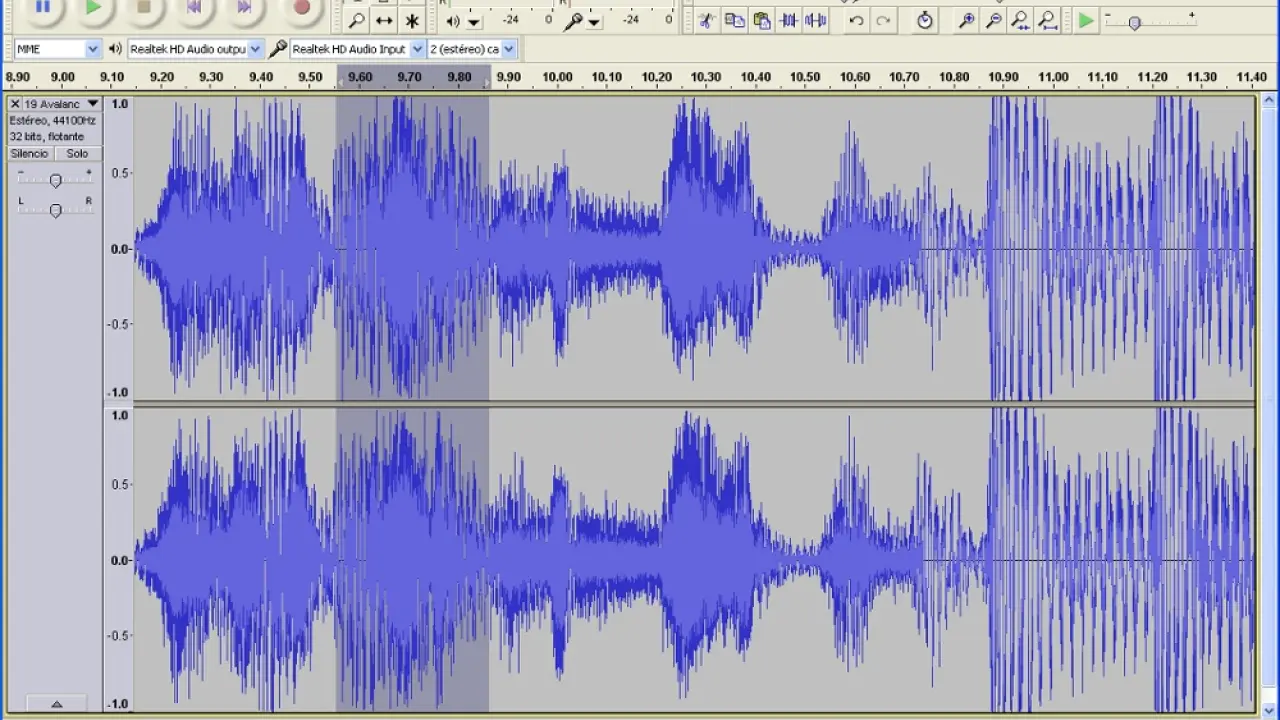The width and height of the screenshot is (1280, 720).
Task: Undo the last action
Action: point(856,20)
